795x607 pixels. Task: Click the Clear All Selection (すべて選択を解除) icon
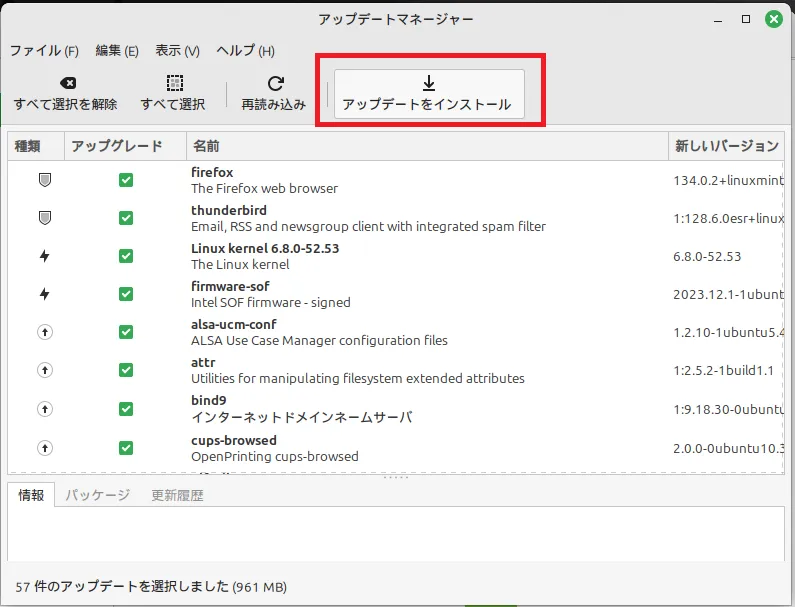point(66,84)
